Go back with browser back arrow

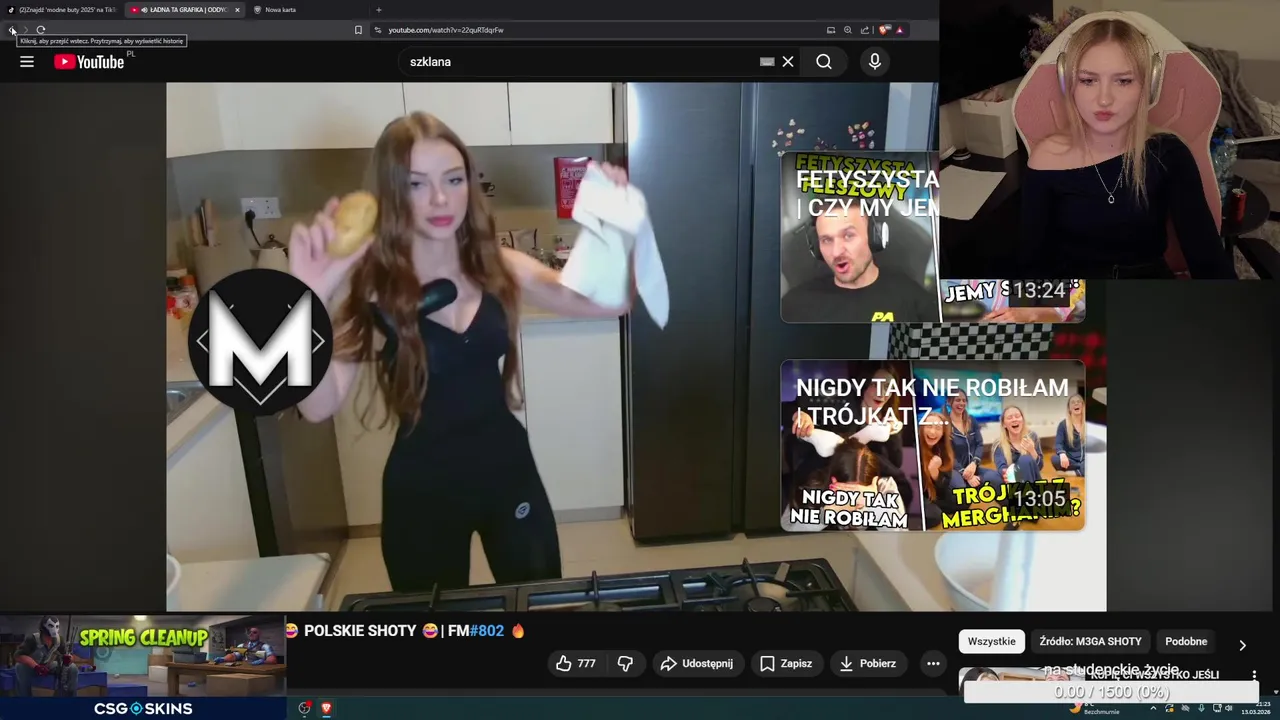click(12, 30)
